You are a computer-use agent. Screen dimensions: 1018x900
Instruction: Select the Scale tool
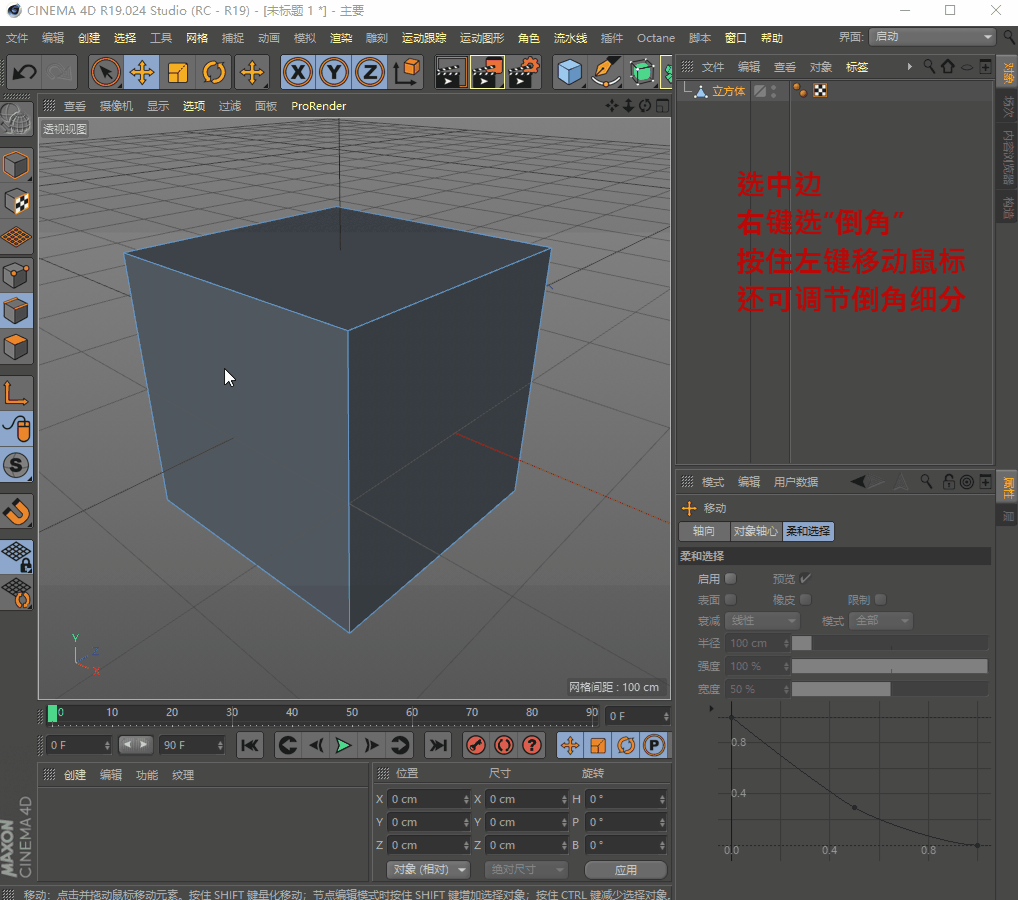tap(178, 73)
